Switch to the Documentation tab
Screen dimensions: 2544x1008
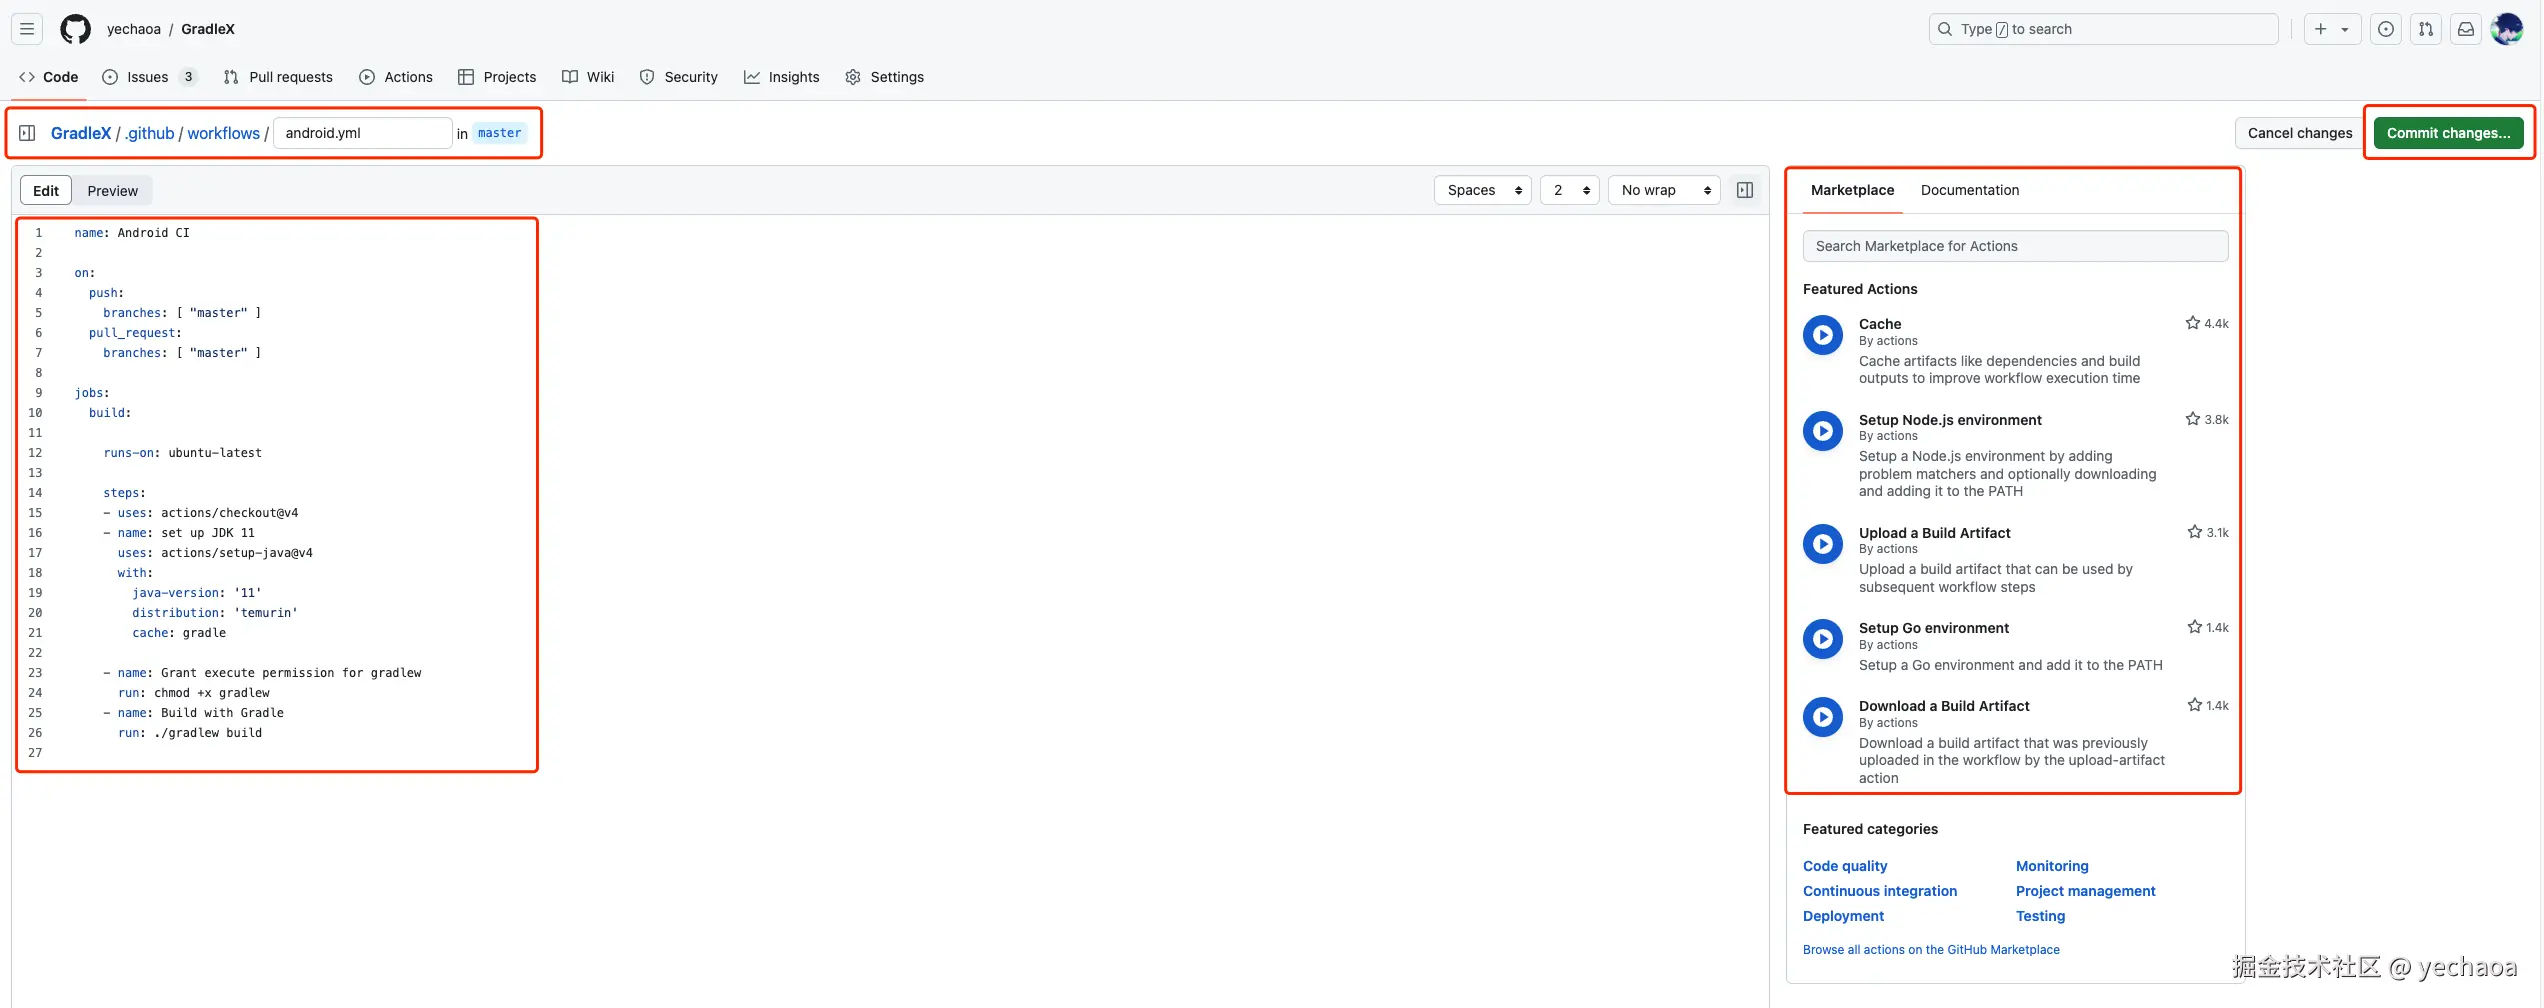click(x=1969, y=190)
